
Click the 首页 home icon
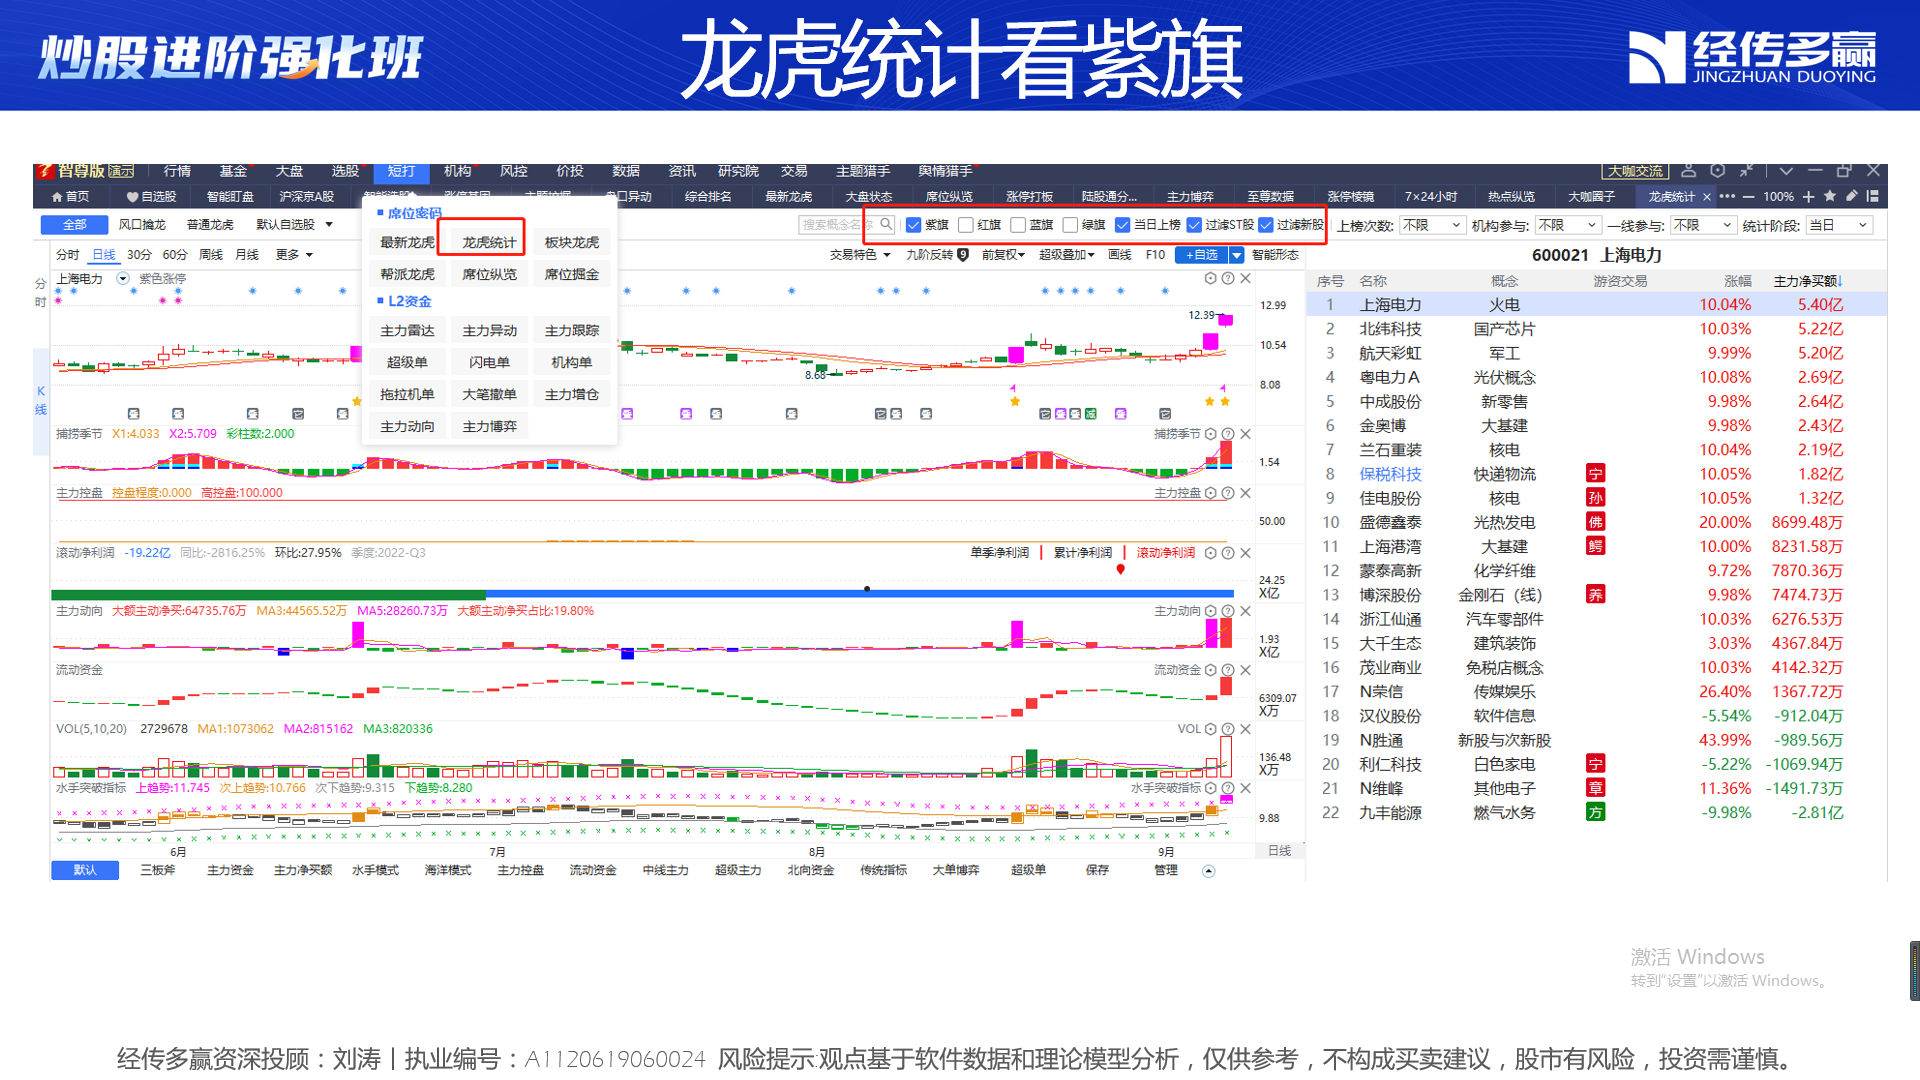pyautogui.click(x=57, y=197)
